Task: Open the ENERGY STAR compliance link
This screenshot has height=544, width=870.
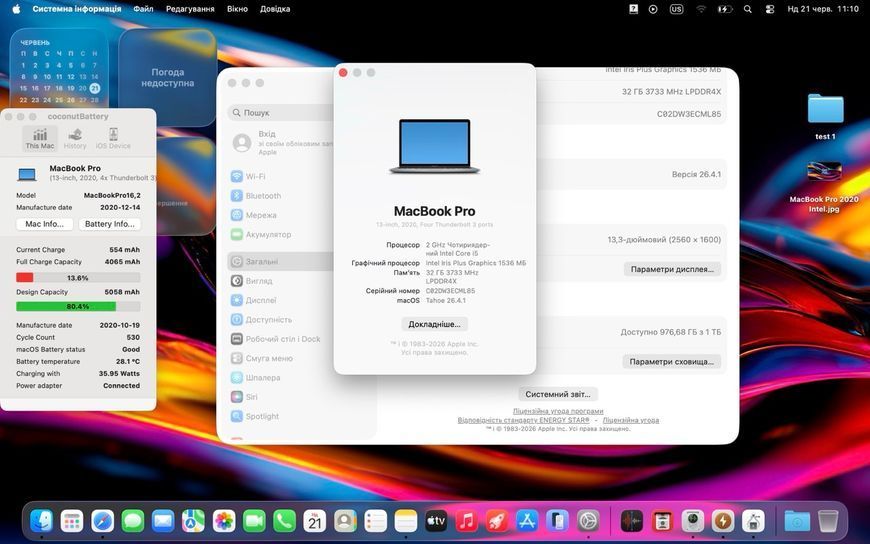Action: [x=523, y=420]
